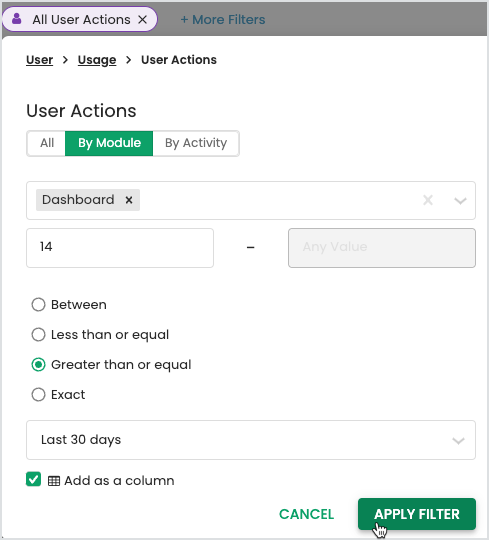The width and height of the screenshot is (489, 540).
Task: Uncheck the Add as a column checkbox
Action: 33,479
